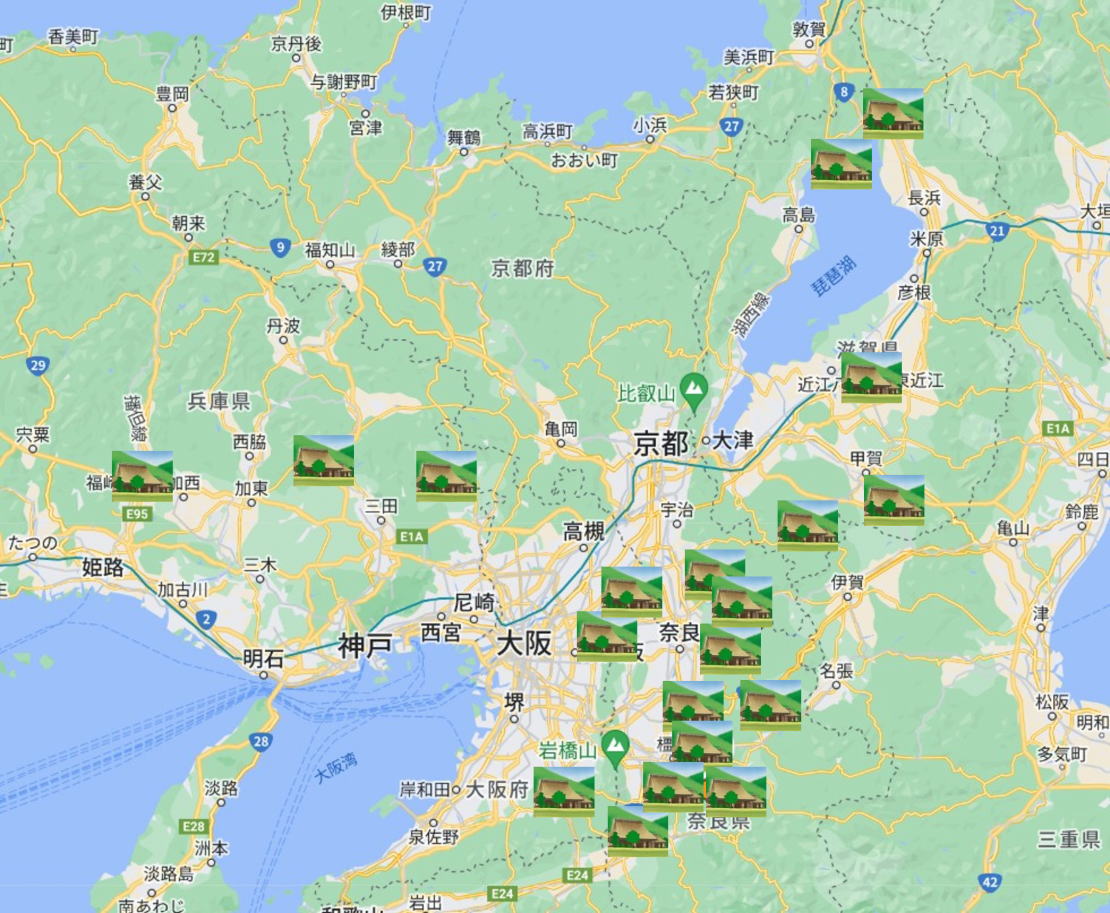
Task: Click the 京都 city label
Action: click(660, 444)
